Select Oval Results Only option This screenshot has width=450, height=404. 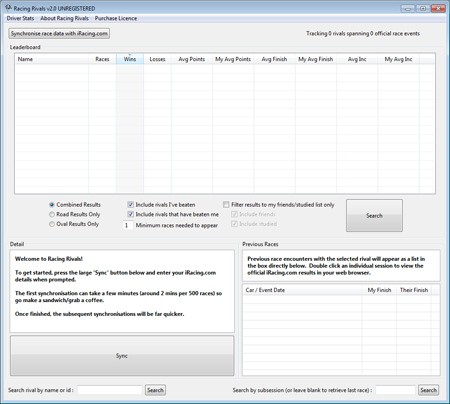coord(52,224)
